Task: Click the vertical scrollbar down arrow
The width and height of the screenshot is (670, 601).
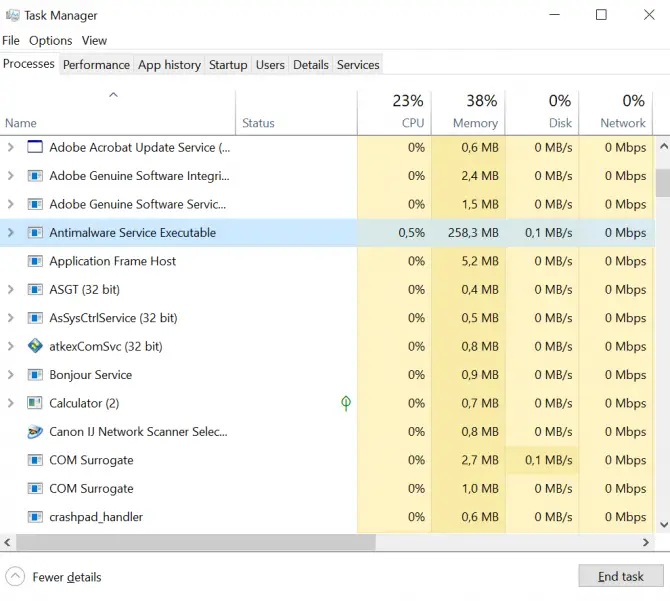Action: [x=663, y=525]
